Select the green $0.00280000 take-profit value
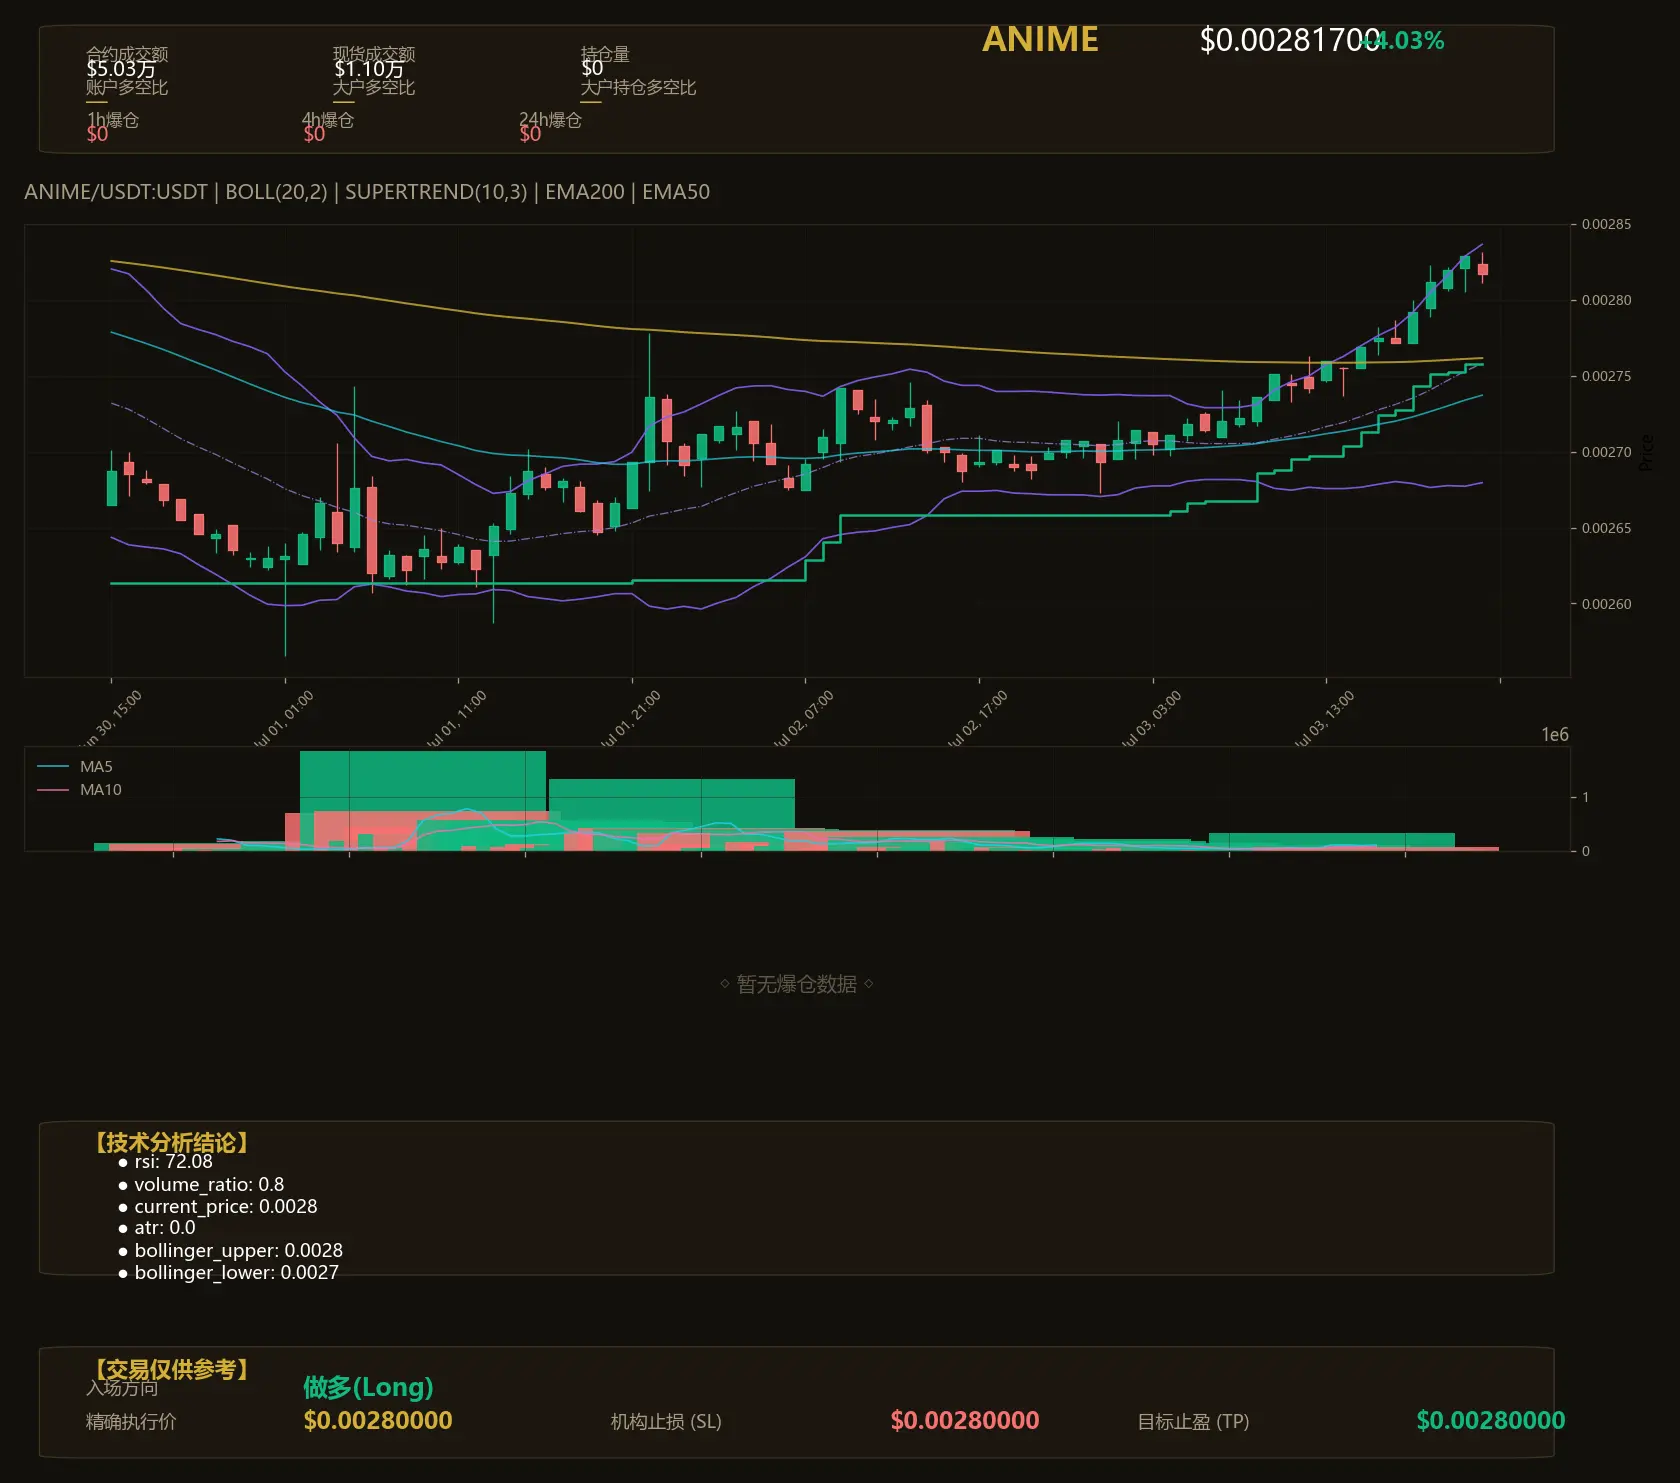Image resolution: width=1680 pixels, height=1483 pixels. pyautogui.click(x=1491, y=1420)
